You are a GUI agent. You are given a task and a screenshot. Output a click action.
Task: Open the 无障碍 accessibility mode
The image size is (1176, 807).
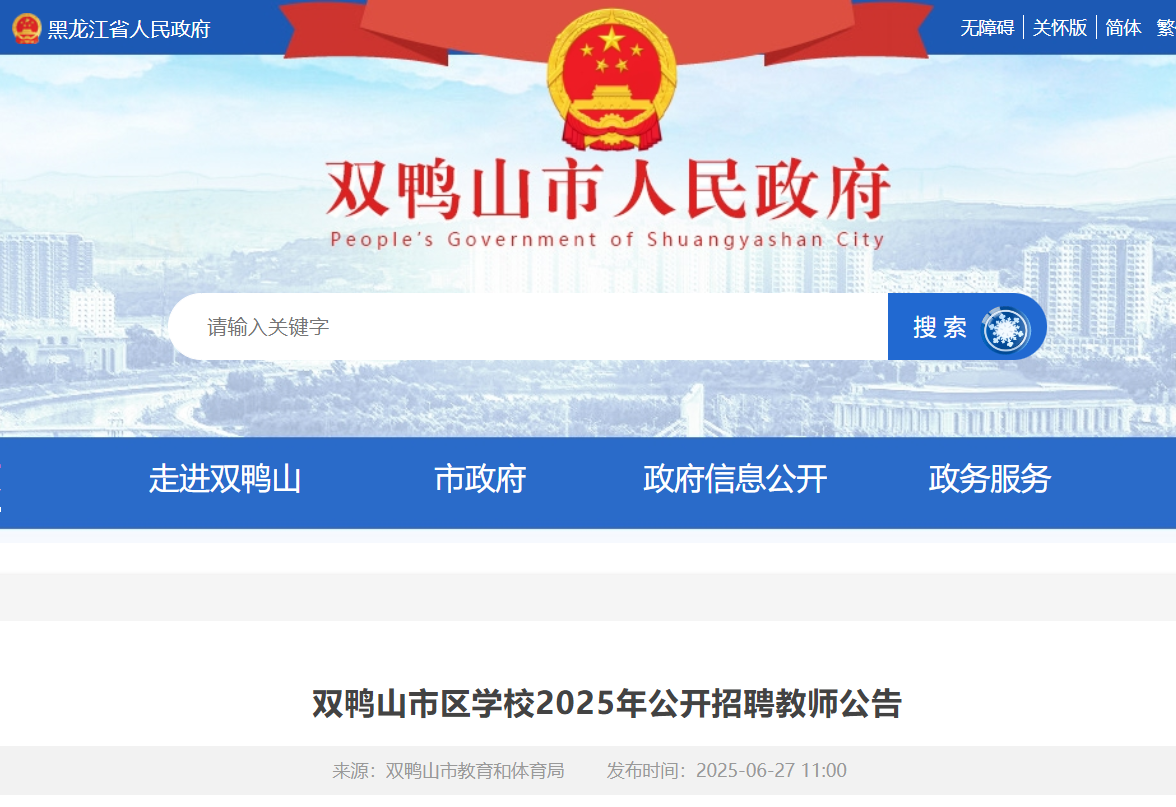[x=987, y=28]
